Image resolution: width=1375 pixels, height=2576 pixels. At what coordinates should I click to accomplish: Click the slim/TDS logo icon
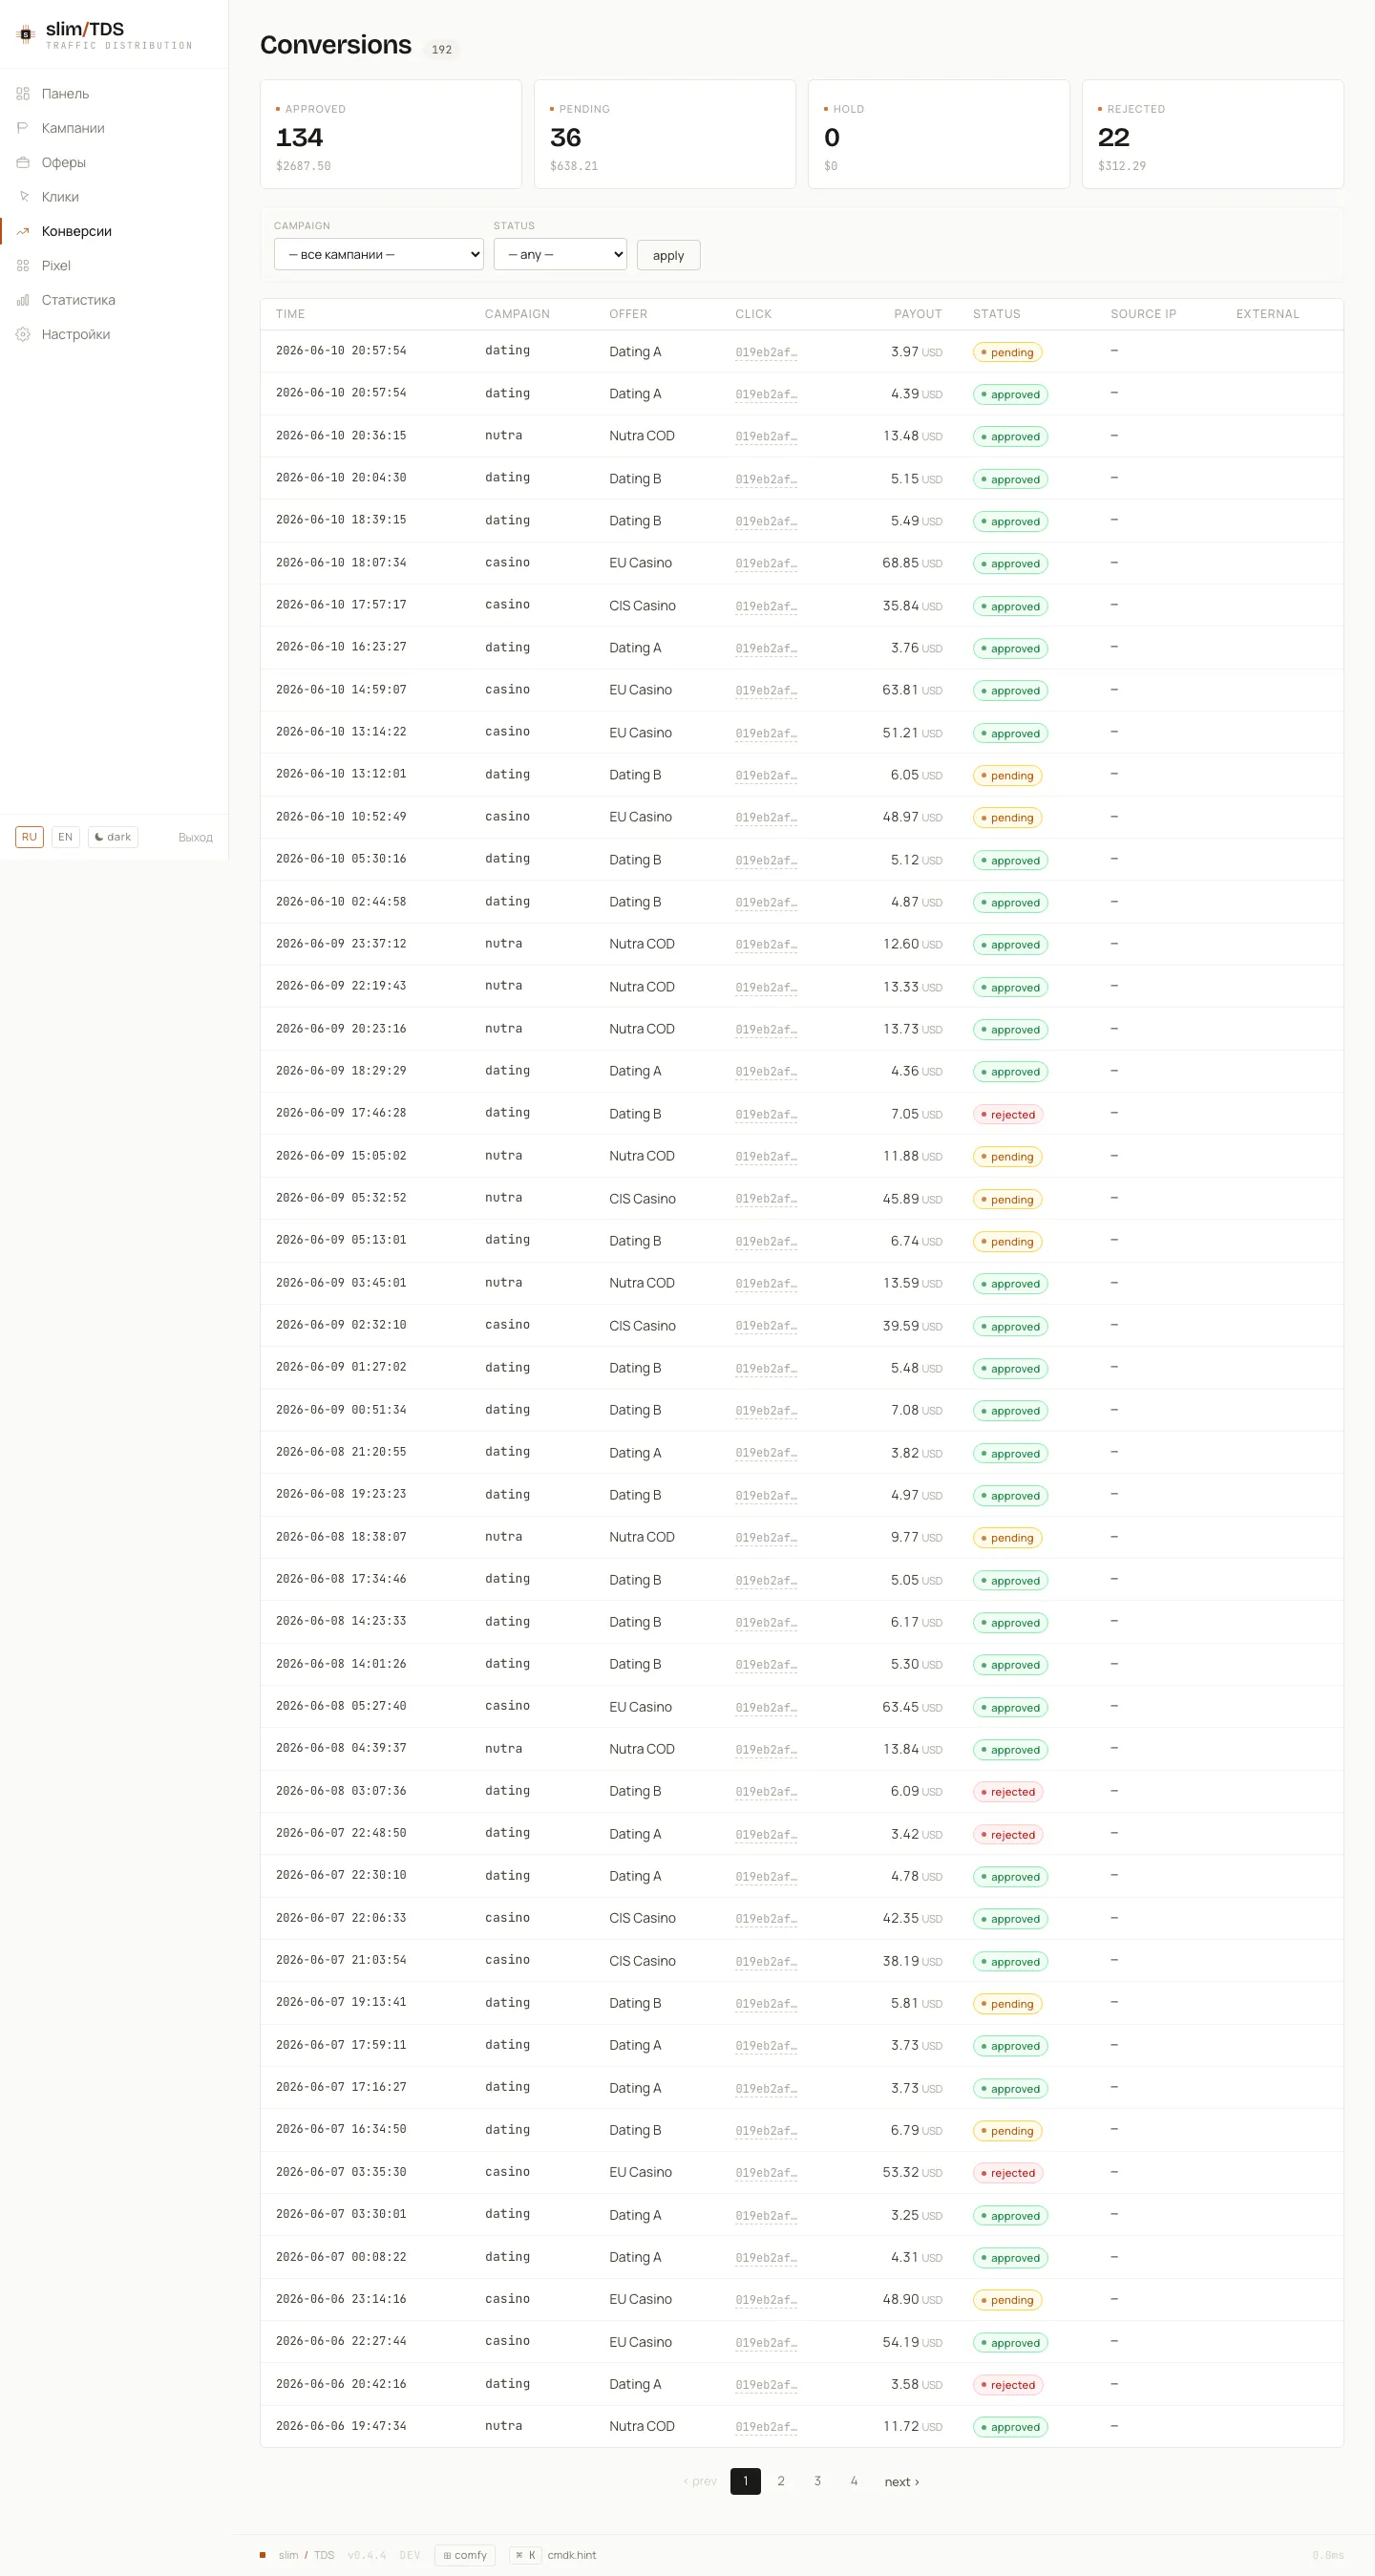26,35
